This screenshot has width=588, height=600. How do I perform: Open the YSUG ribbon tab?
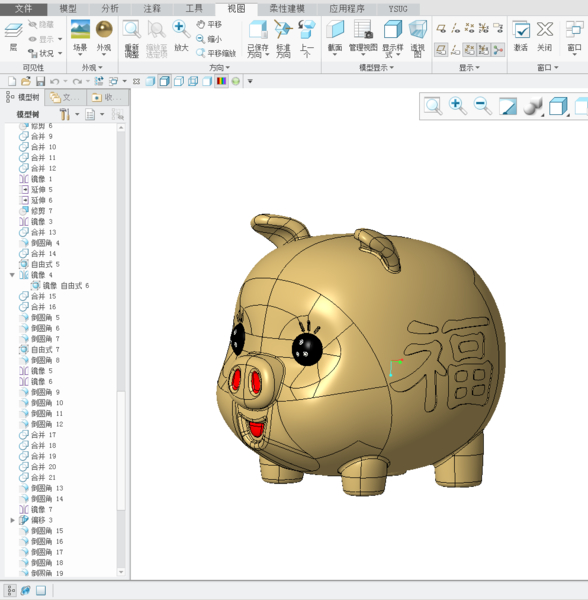click(x=398, y=9)
